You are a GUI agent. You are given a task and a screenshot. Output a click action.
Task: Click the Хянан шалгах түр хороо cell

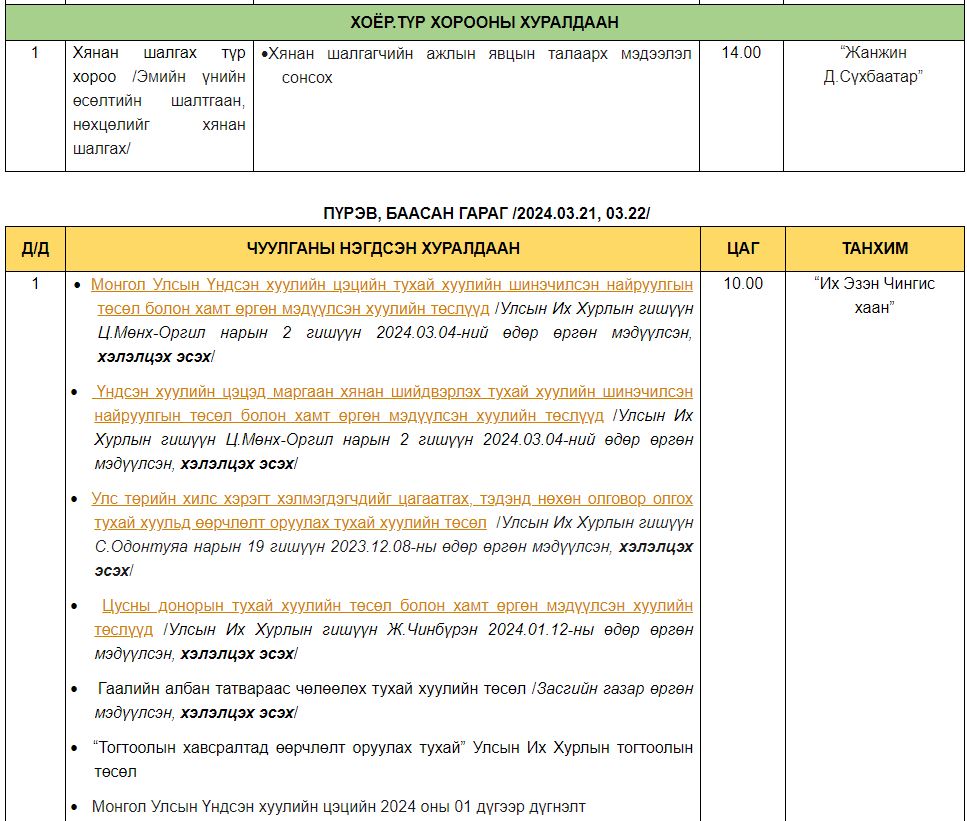tap(158, 100)
